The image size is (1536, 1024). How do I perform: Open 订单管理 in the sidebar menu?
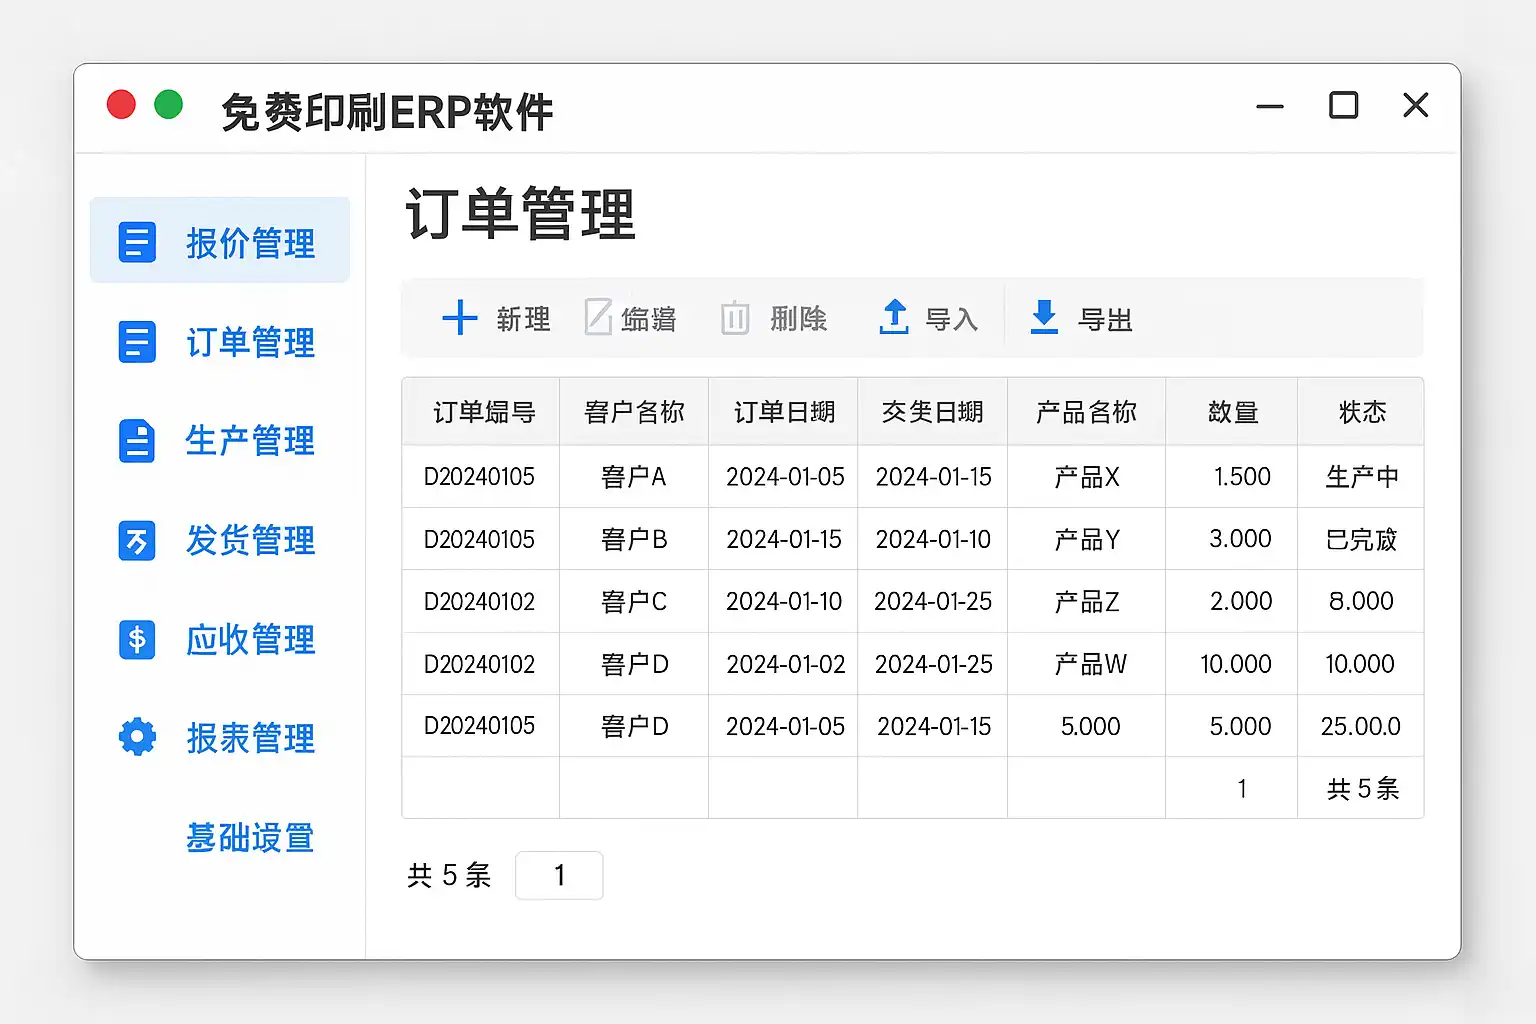click(x=250, y=342)
